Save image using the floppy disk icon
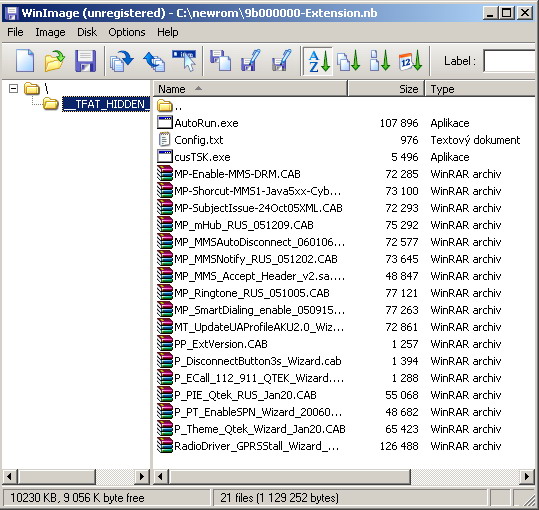The height and width of the screenshot is (510, 539). (85, 61)
